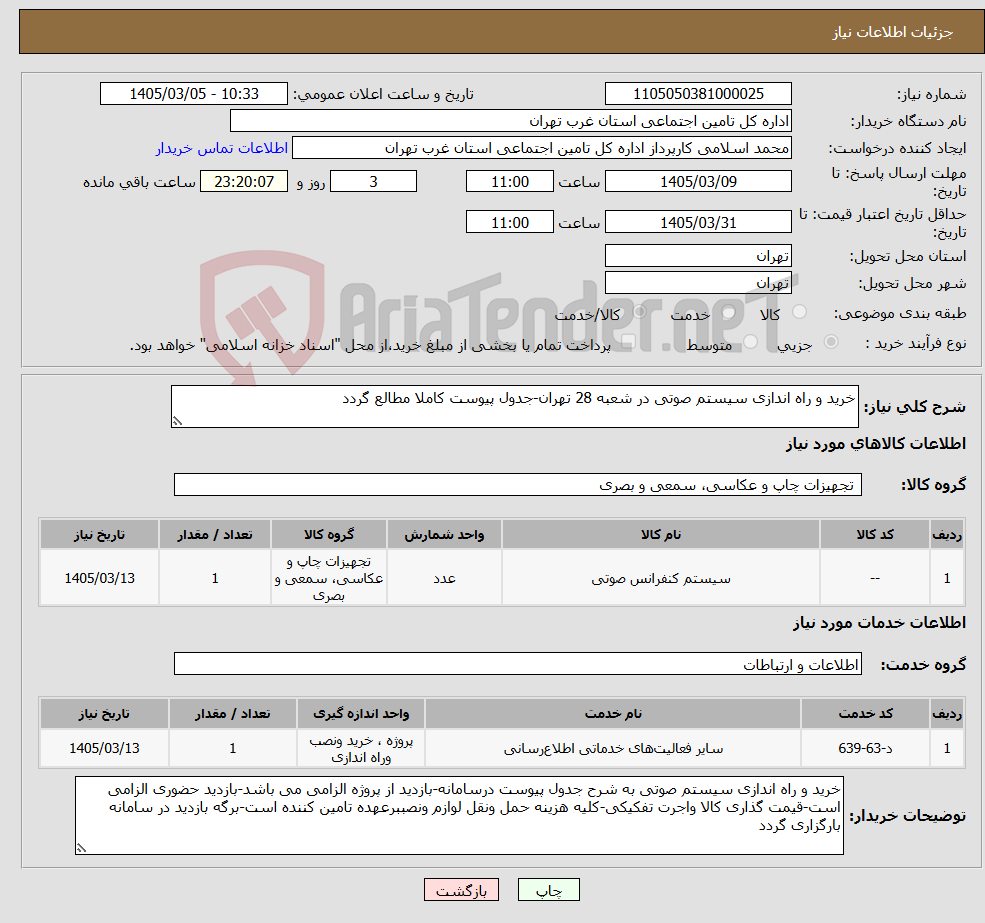Select the کالا radio button

800,312
